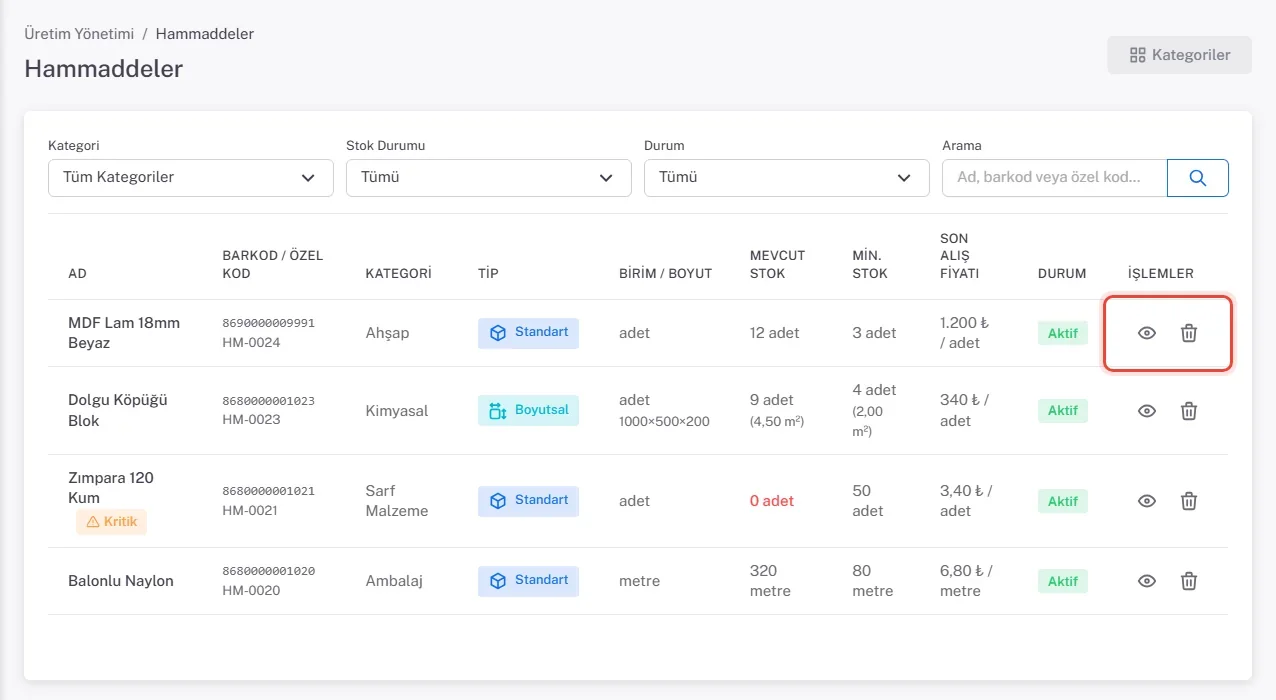
Task: Click the Ambalaj category cell
Action: pyautogui.click(x=394, y=581)
